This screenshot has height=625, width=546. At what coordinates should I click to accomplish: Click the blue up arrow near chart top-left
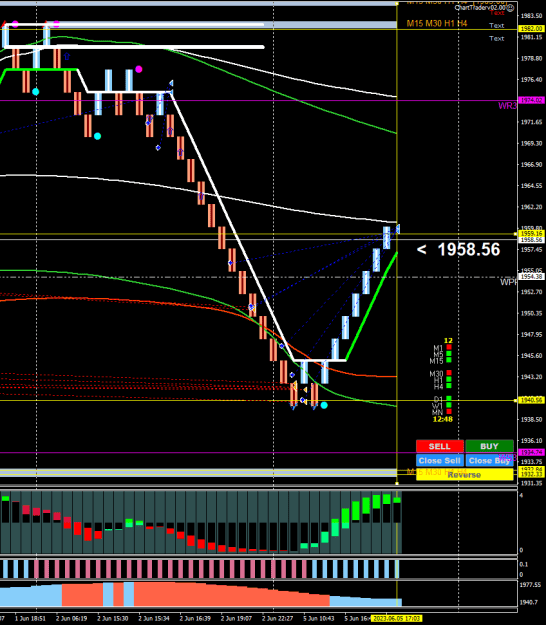[x=67, y=56]
